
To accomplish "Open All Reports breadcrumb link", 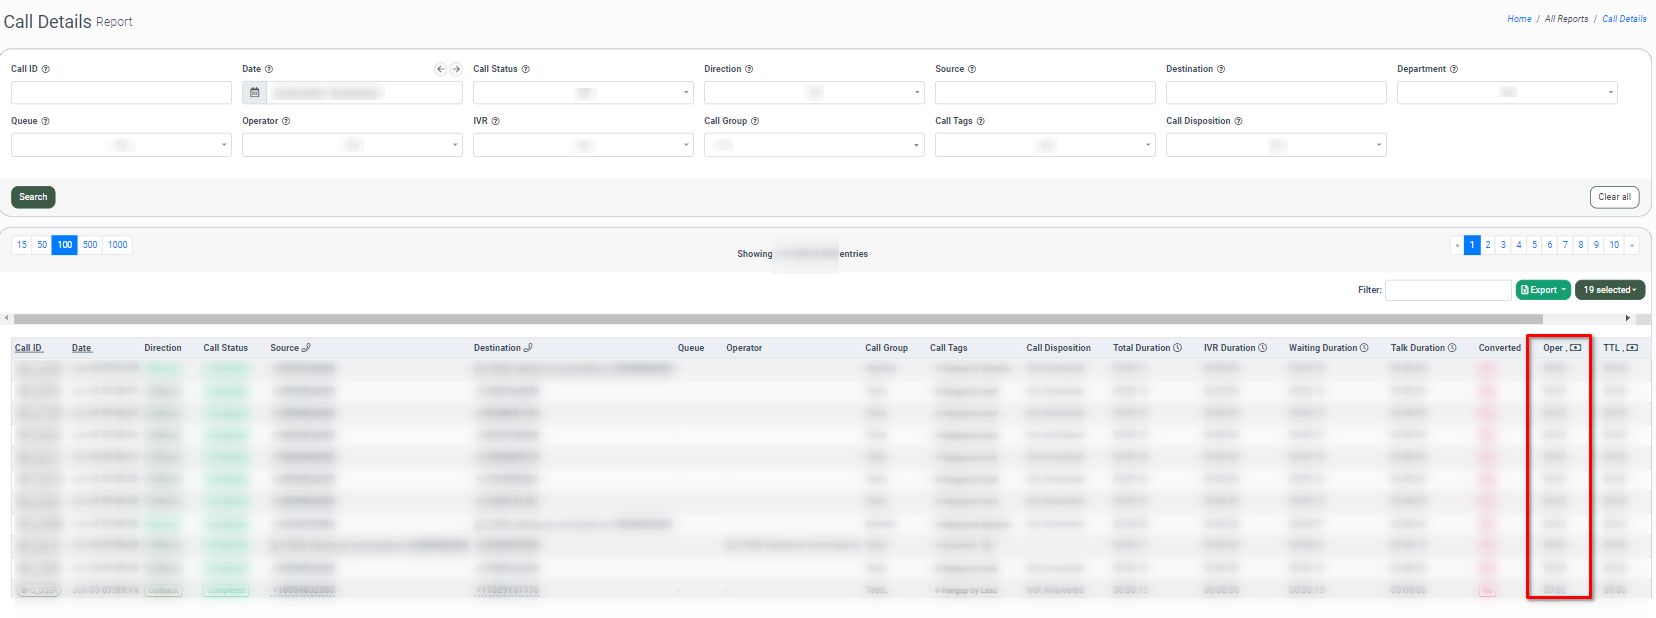I will pyautogui.click(x=1566, y=19).
